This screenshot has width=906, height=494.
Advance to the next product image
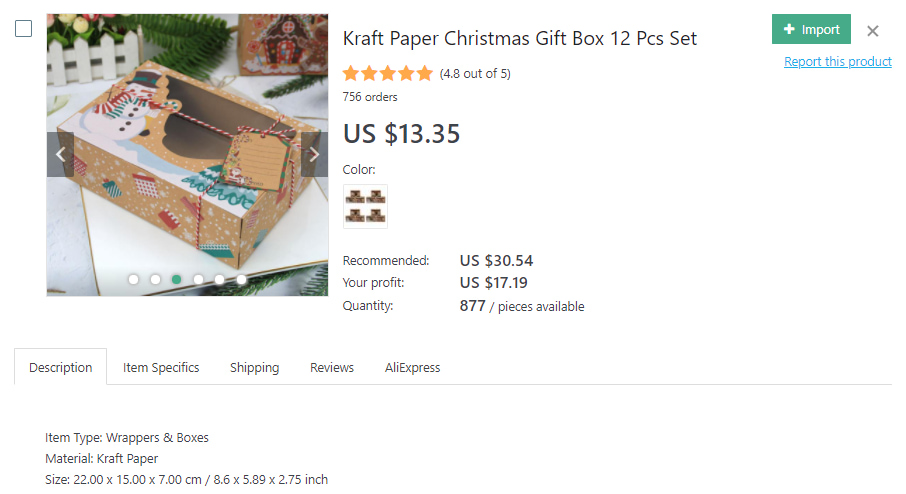pyautogui.click(x=314, y=155)
